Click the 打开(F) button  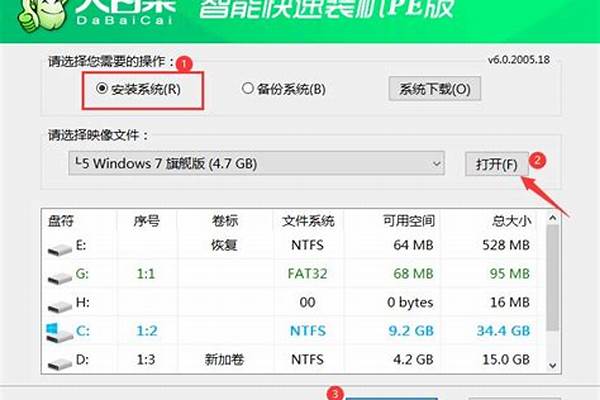[x=497, y=164]
